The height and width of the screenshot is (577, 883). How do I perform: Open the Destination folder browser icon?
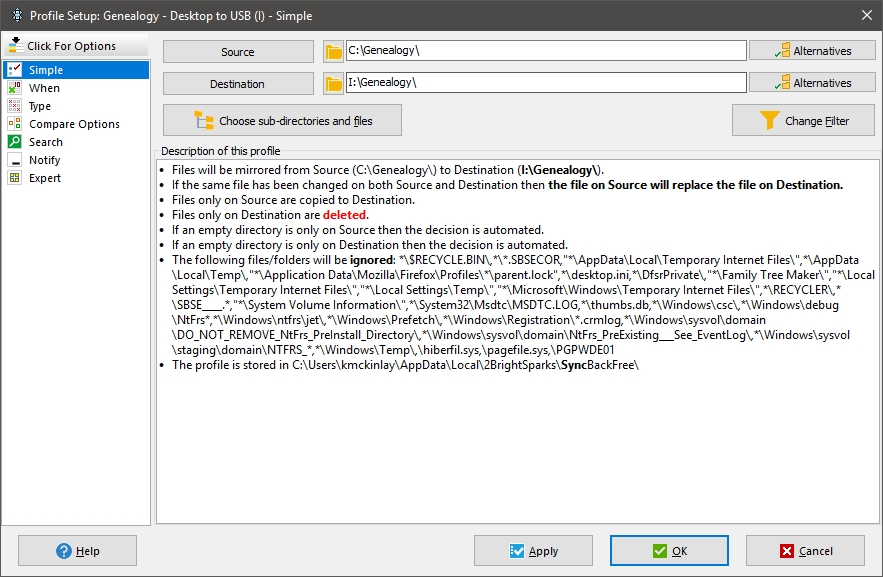click(x=334, y=82)
